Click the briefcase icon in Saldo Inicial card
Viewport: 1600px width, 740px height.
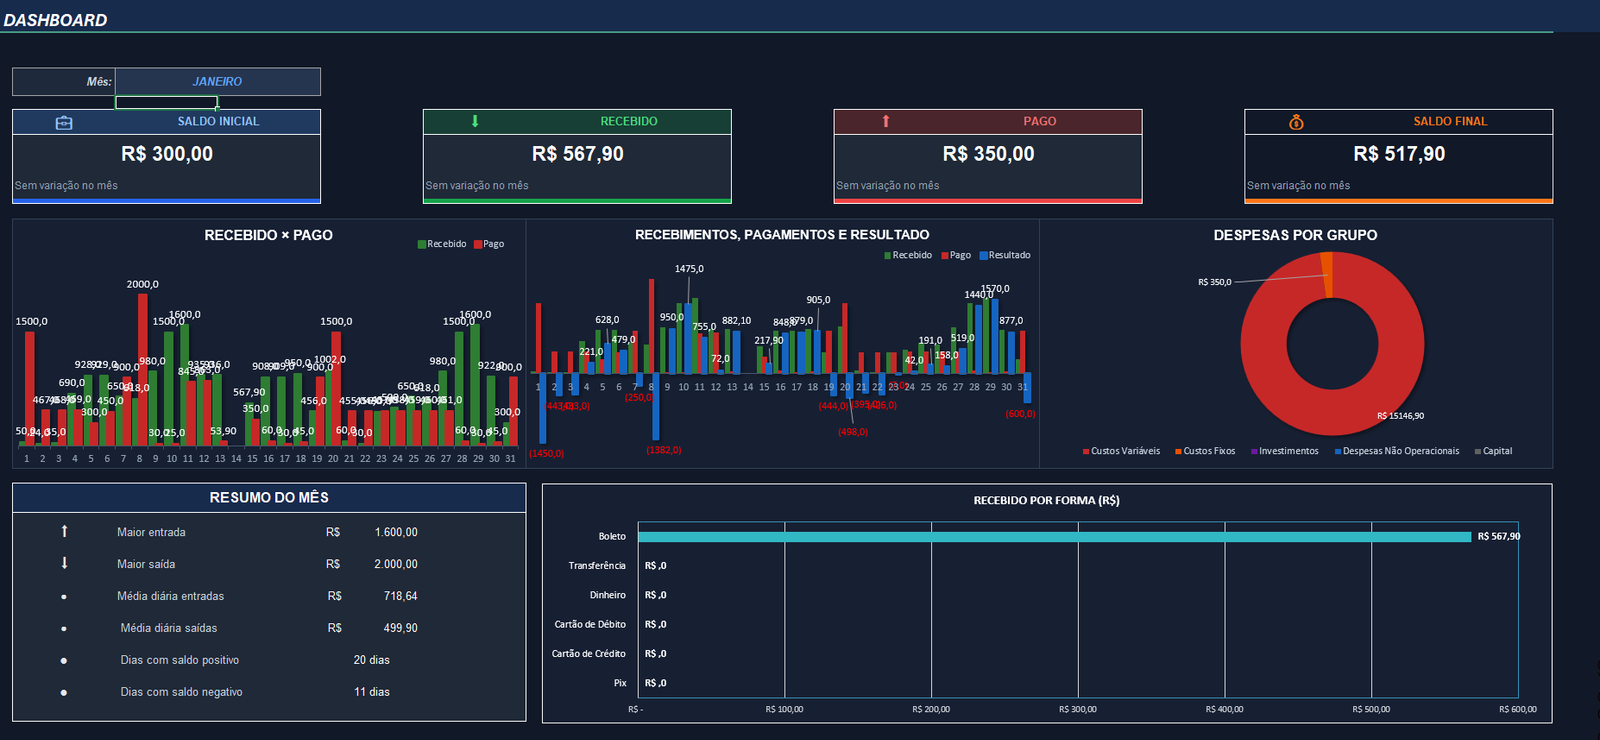(64, 122)
